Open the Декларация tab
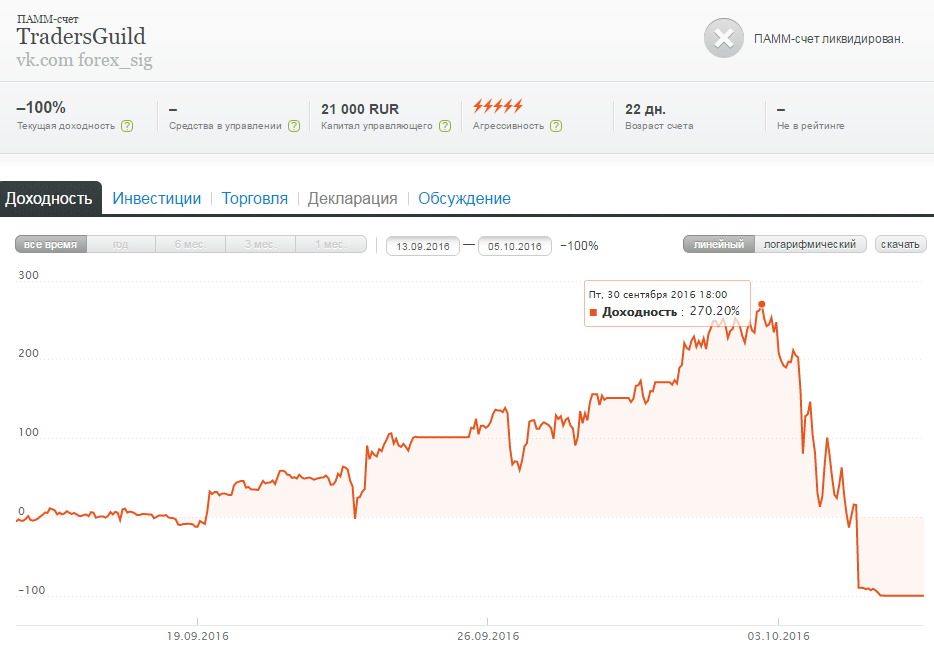Image resolution: width=934 pixels, height=645 pixels. (x=352, y=198)
